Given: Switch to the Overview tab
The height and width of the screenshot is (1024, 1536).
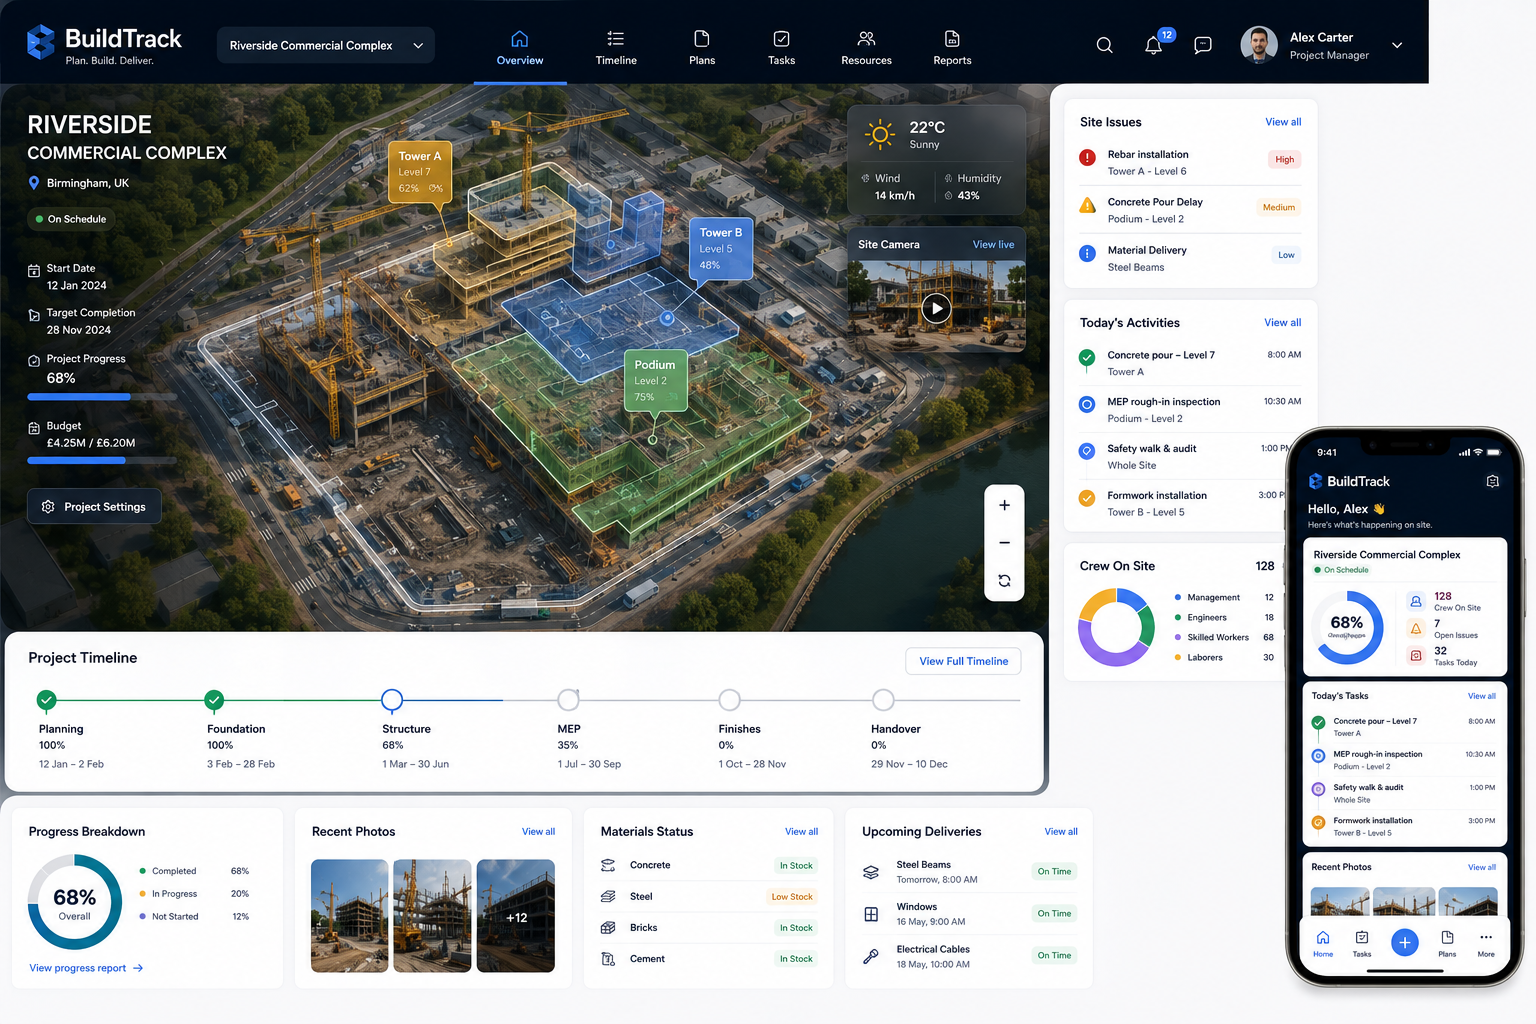Looking at the screenshot, I should pos(520,47).
